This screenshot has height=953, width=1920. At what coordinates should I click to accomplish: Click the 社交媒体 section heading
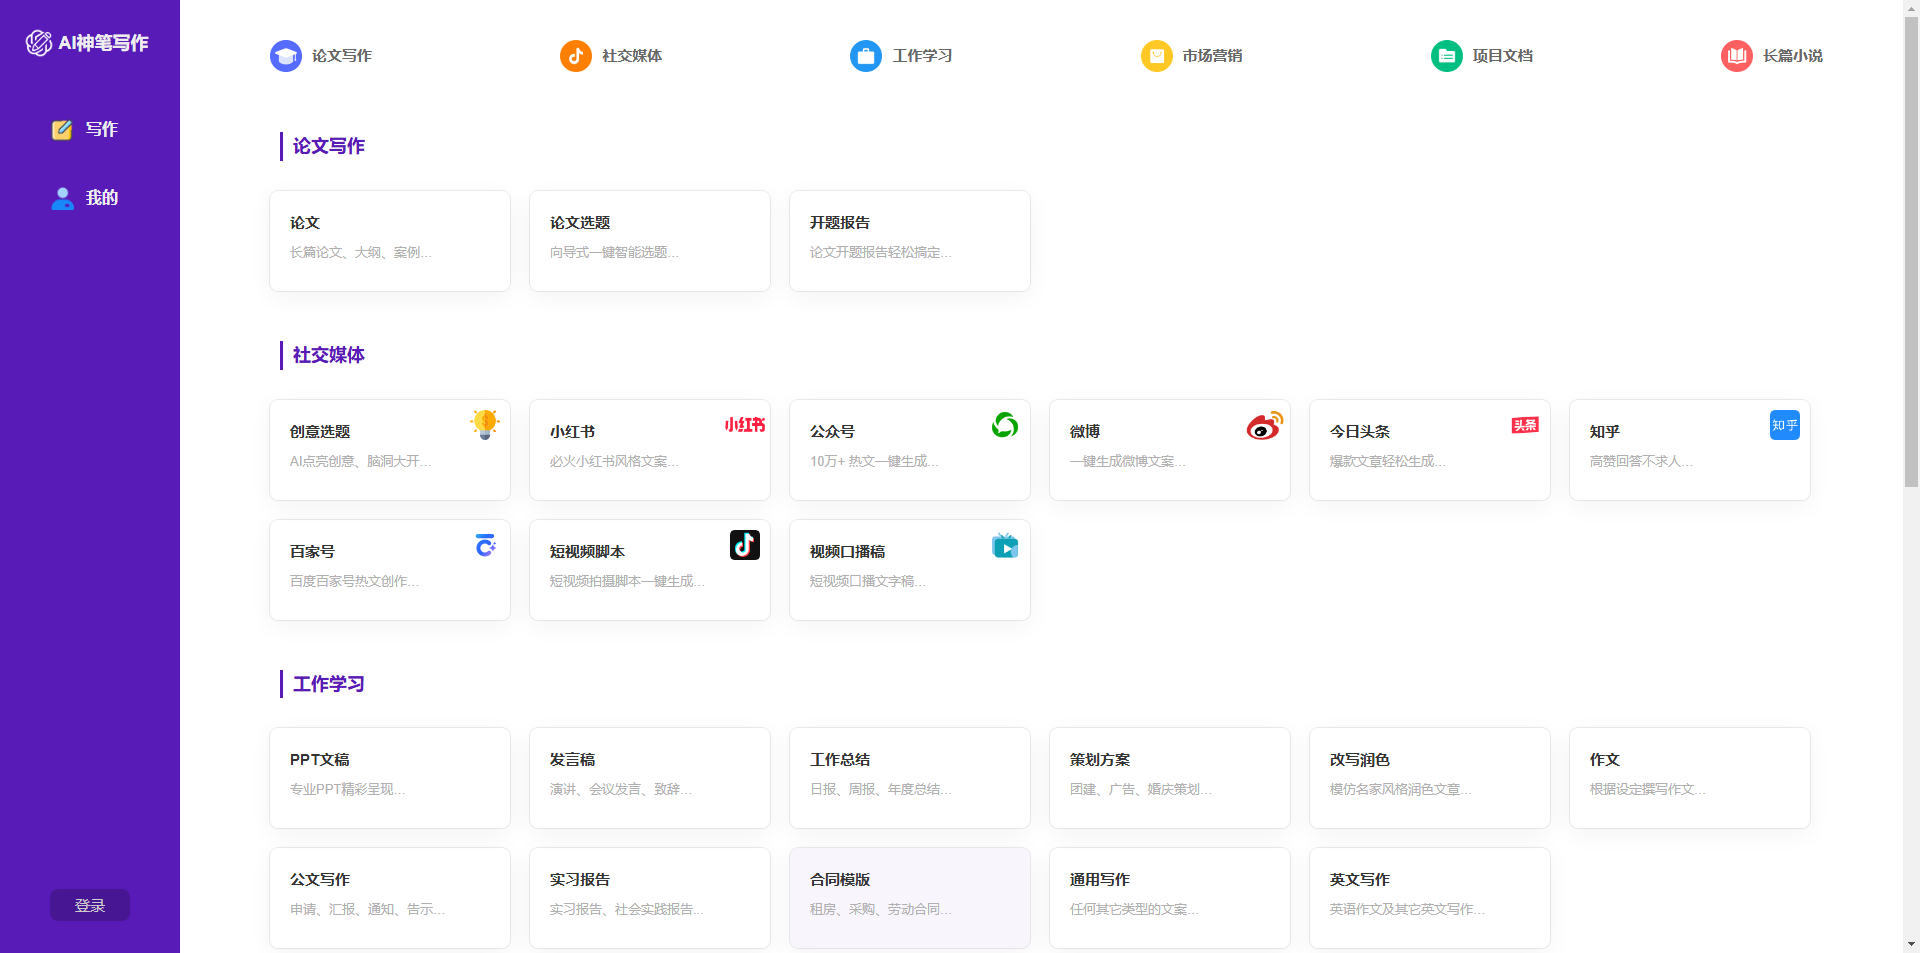(x=328, y=355)
